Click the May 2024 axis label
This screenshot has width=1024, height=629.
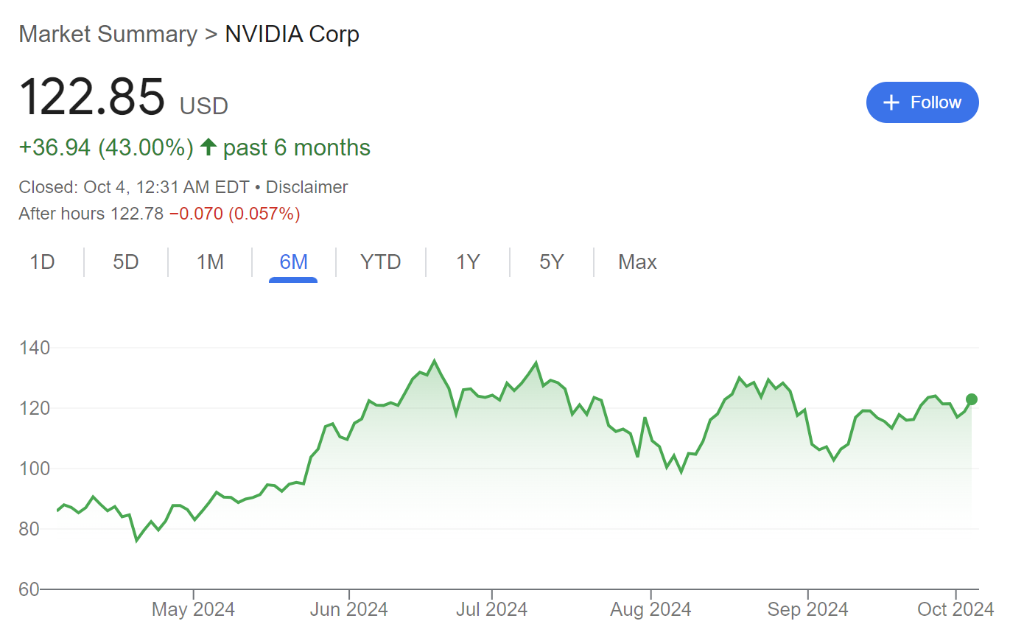[193, 609]
